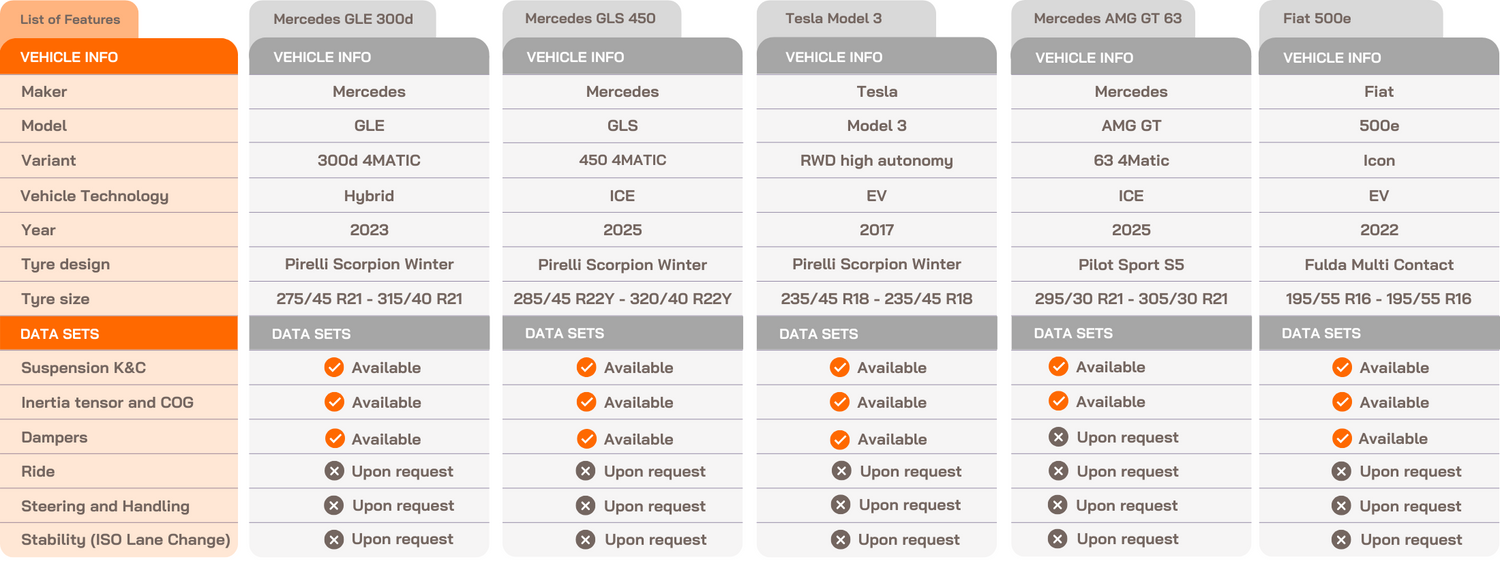Click the orange VEHICLE INFO header
Image resolution: width=1500 pixels, height=568 pixels.
click(118, 57)
